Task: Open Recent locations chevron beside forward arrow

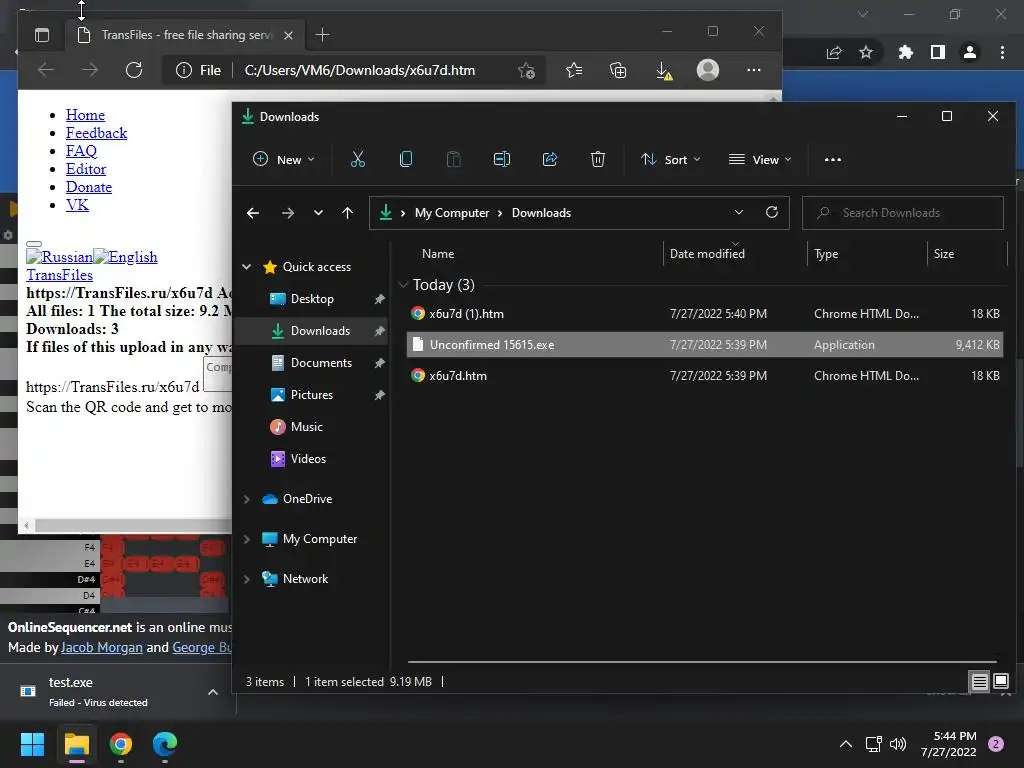Action: pos(318,213)
